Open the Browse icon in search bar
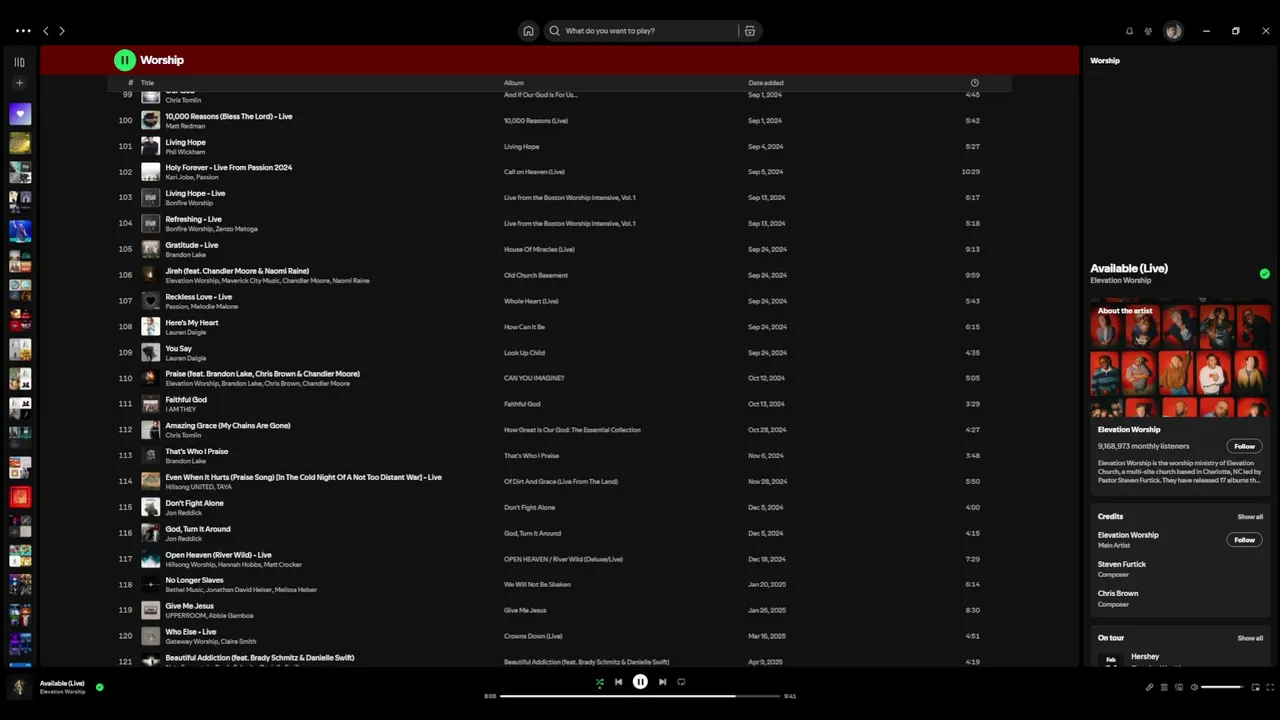Viewport: 1280px width, 720px height. pos(750,31)
